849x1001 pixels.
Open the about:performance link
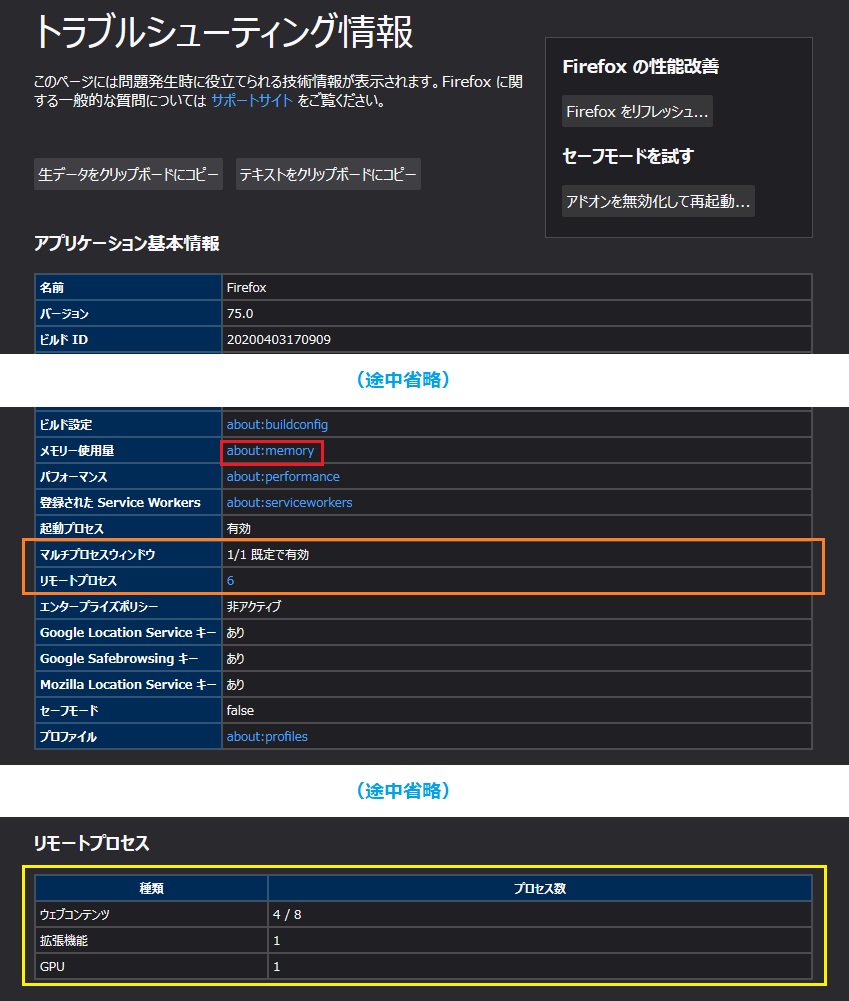[283, 477]
